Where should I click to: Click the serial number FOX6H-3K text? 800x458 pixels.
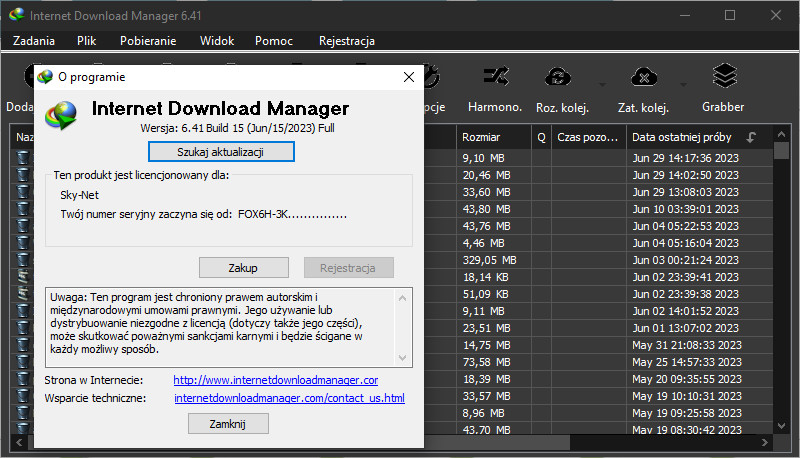click(292, 214)
